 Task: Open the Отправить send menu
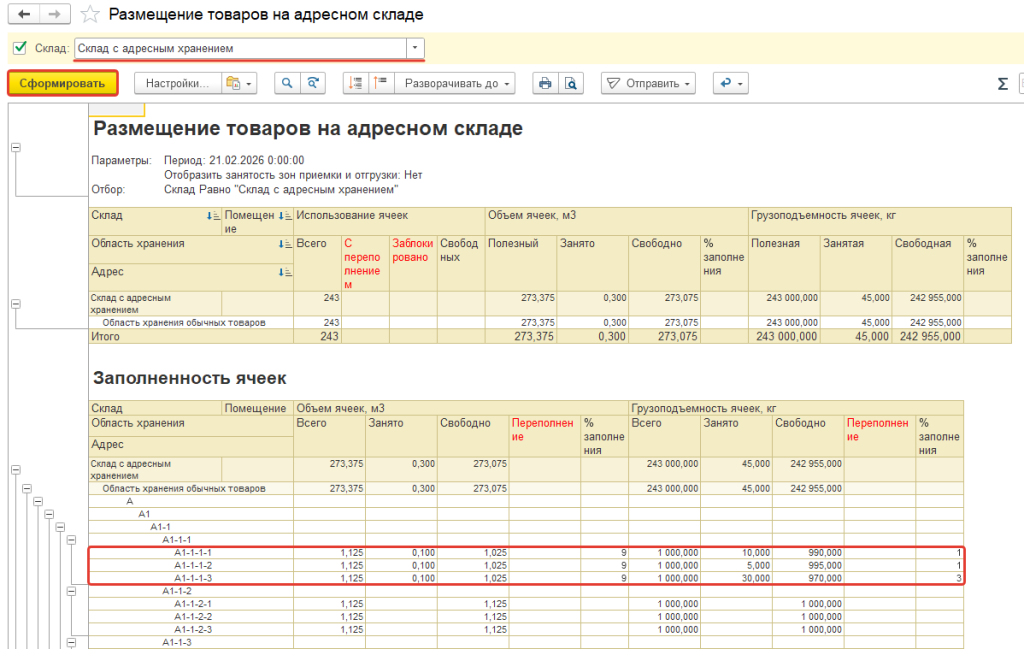[x=648, y=84]
